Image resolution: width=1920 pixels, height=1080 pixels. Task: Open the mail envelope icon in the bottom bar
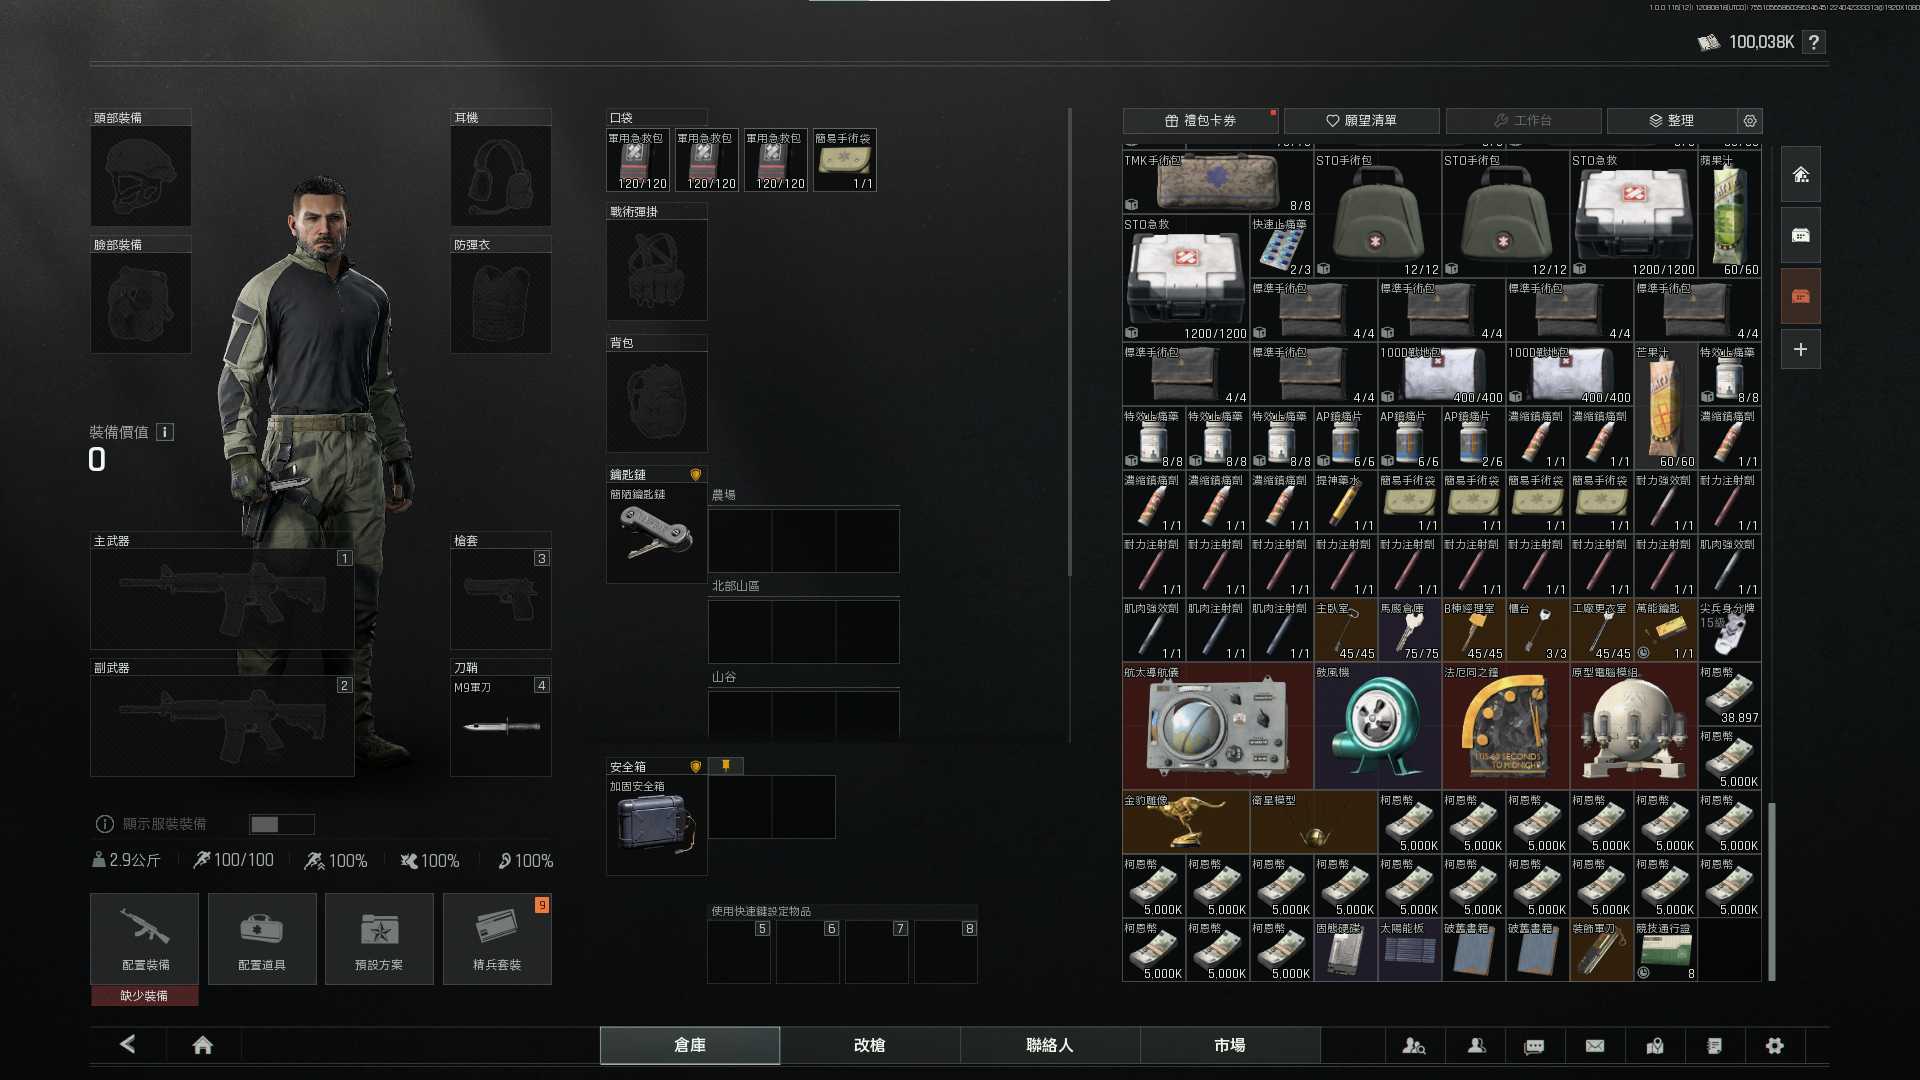coord(1595,1046)
